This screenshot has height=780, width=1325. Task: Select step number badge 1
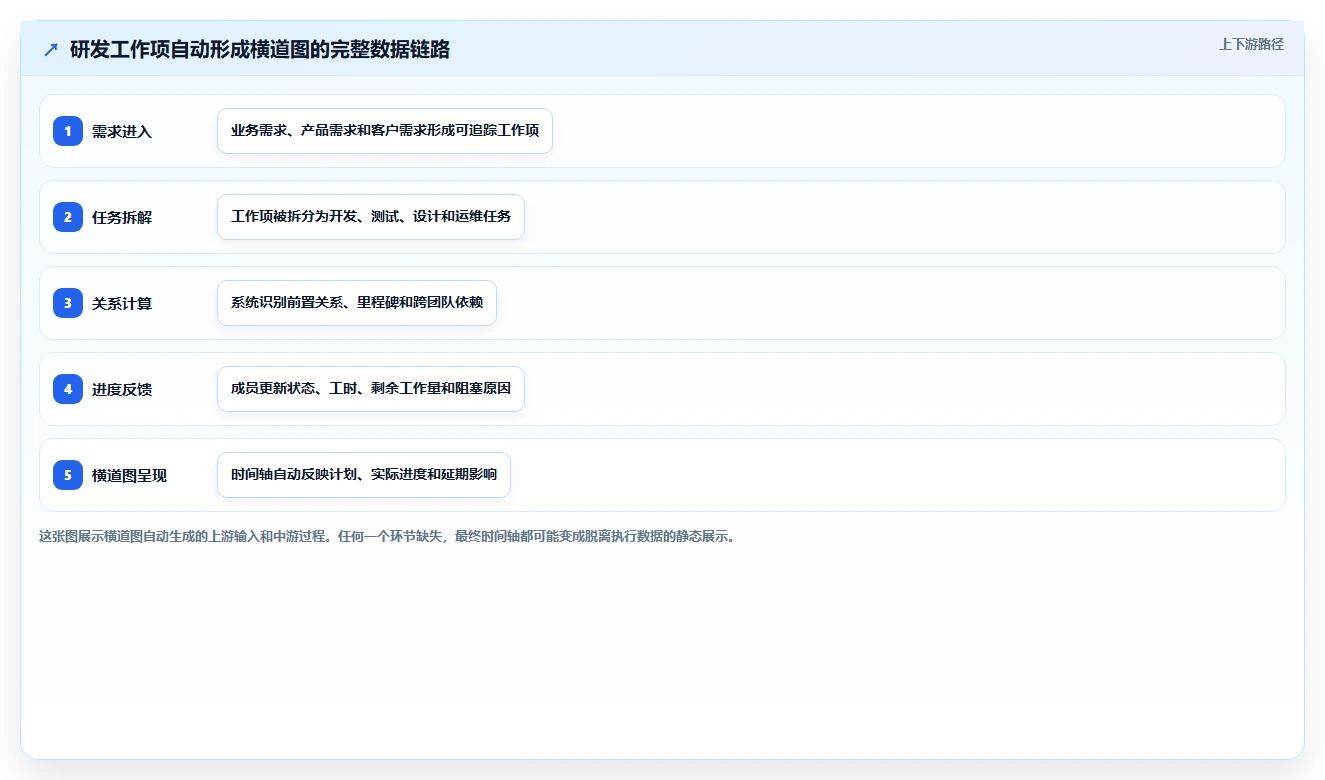[68, 131]
